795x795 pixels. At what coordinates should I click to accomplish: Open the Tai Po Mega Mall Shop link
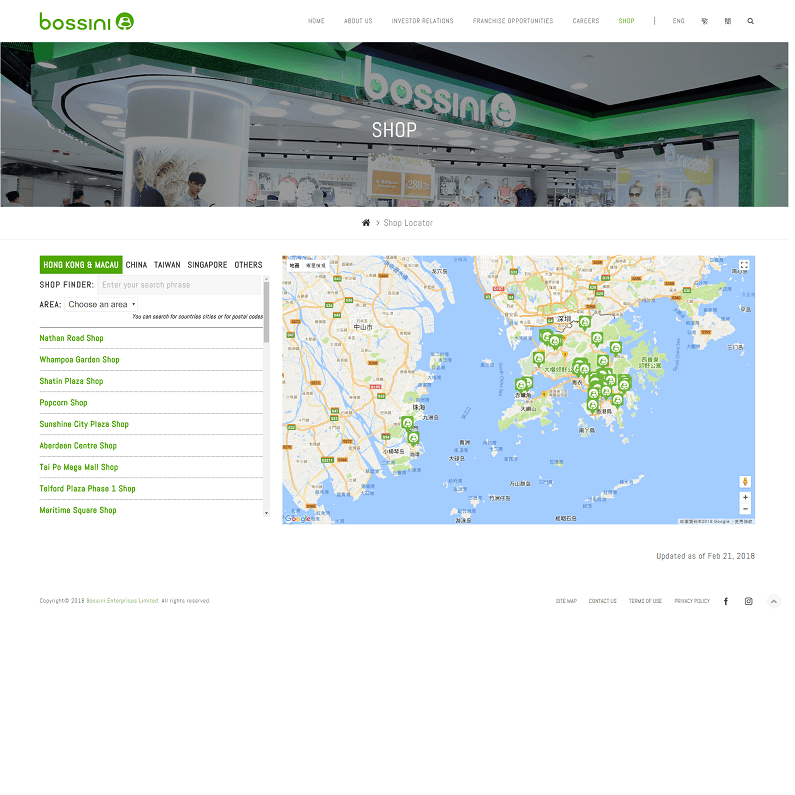(x=79, y=467)
